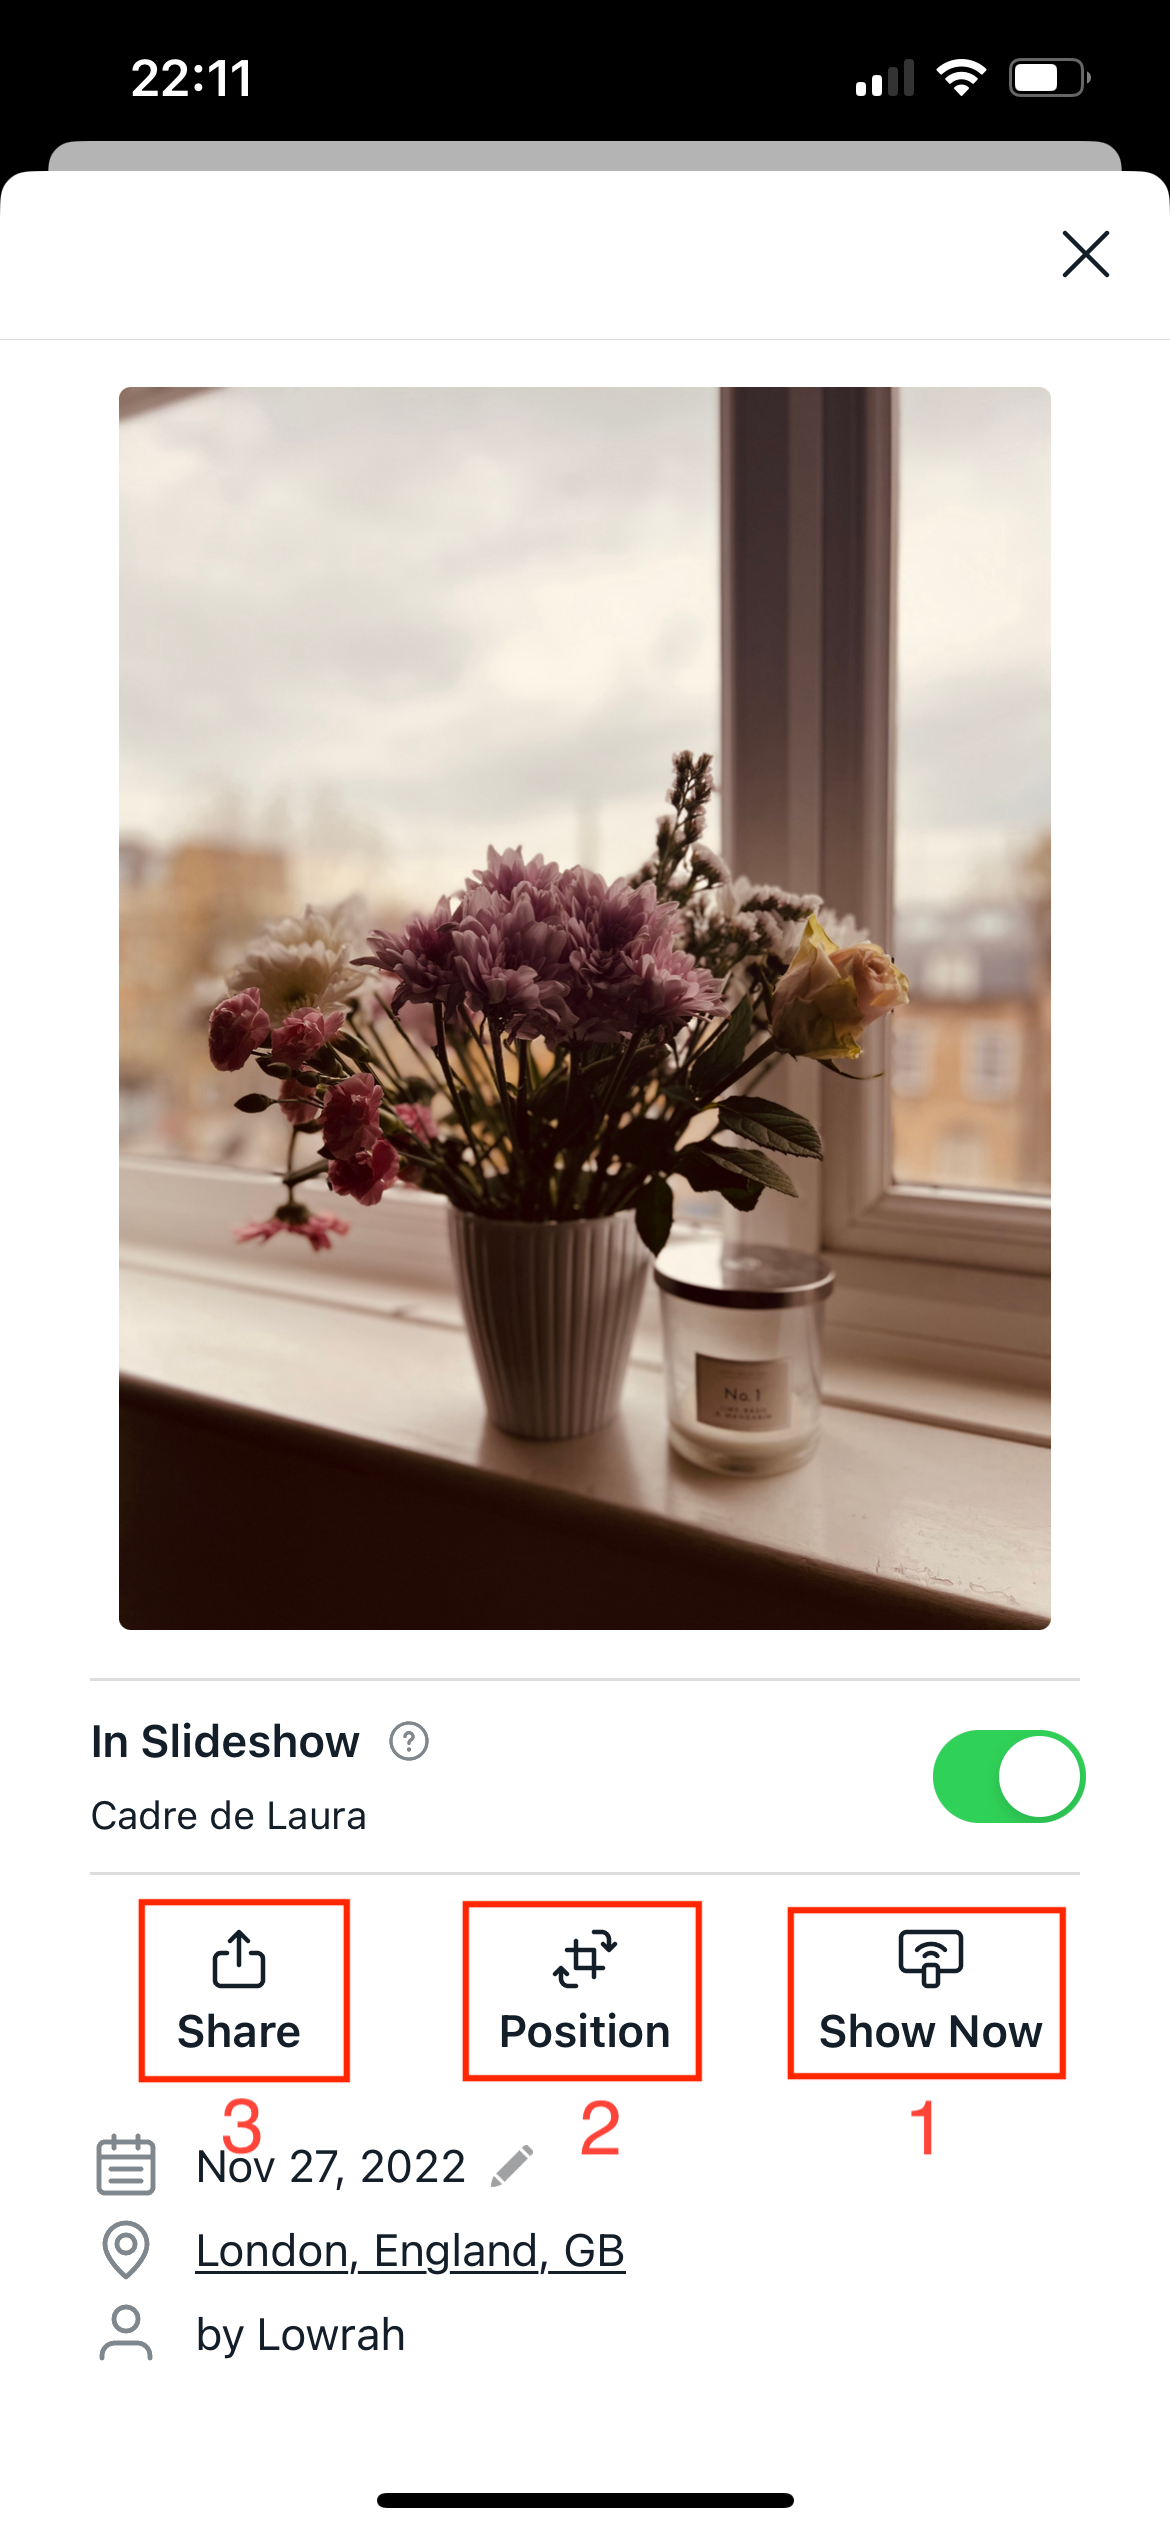The image size is (1170, 2532).
Task: Open the In Slideshow help question mark
Action: (x=409, y=1742)
